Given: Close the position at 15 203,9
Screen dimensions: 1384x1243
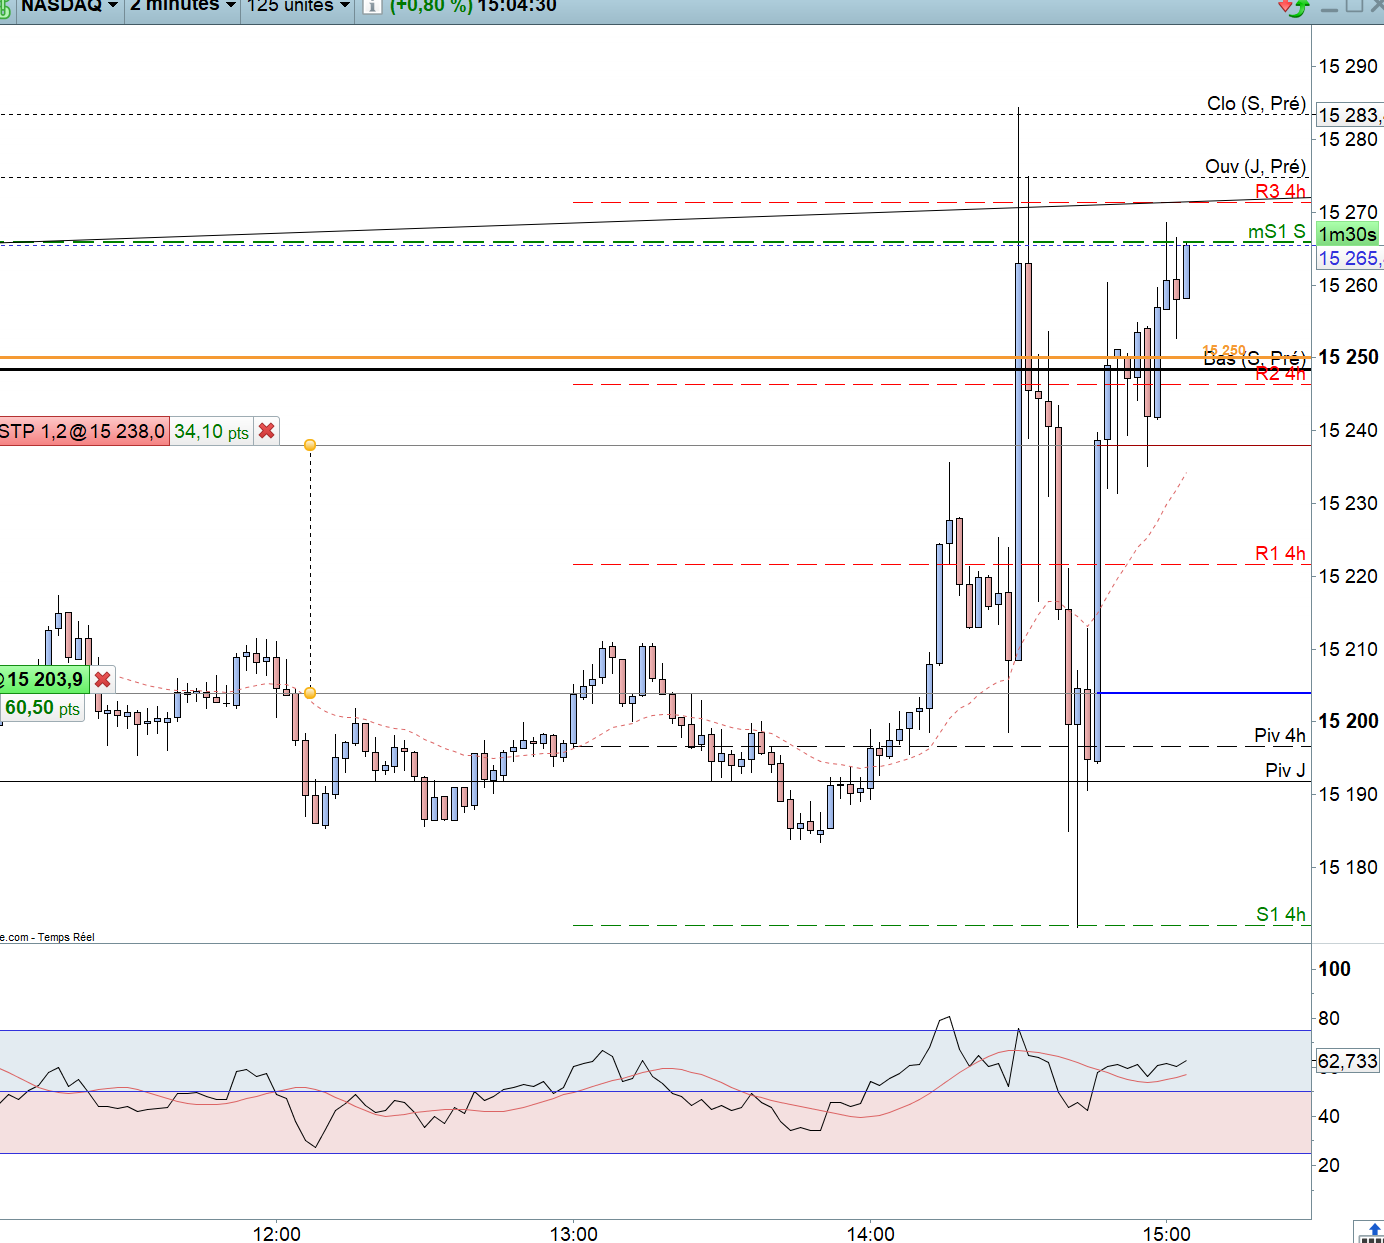Looking at the screenshot, I should point(102,680).
